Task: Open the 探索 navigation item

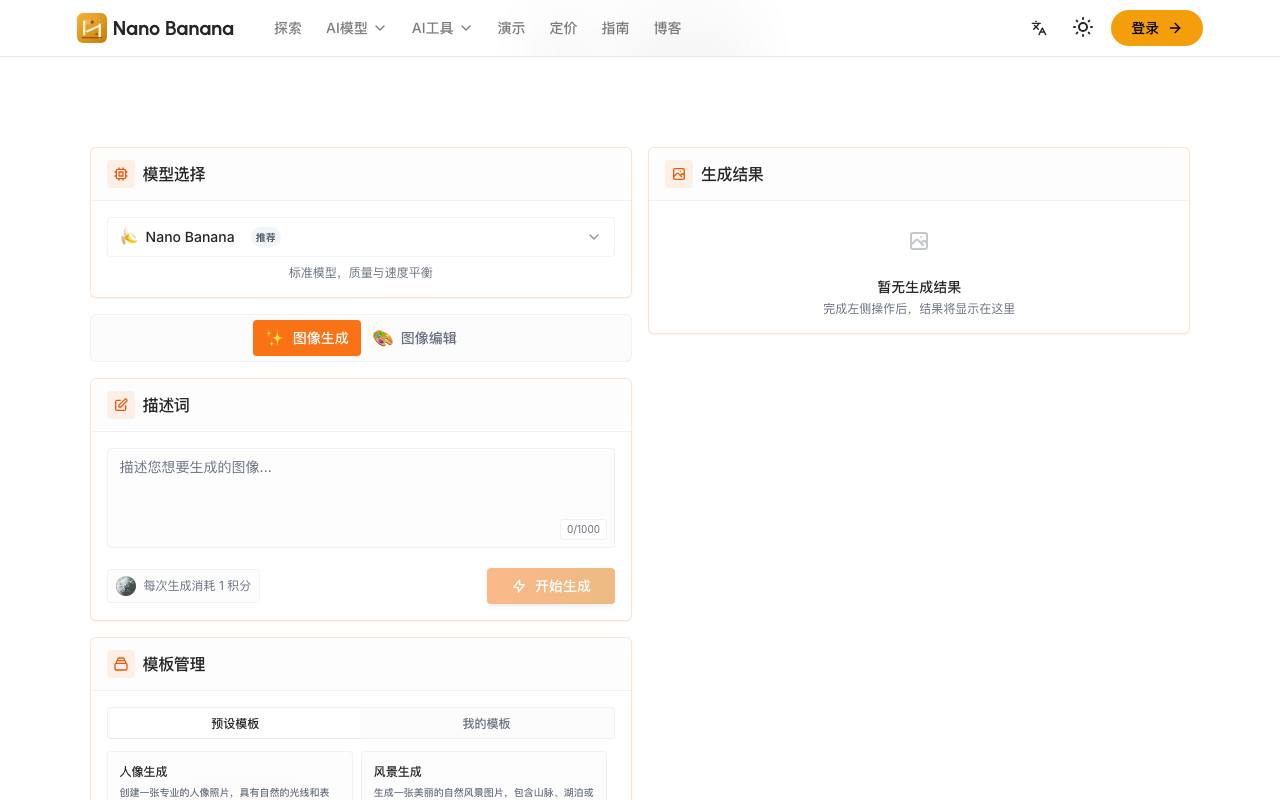Action: 288,28
